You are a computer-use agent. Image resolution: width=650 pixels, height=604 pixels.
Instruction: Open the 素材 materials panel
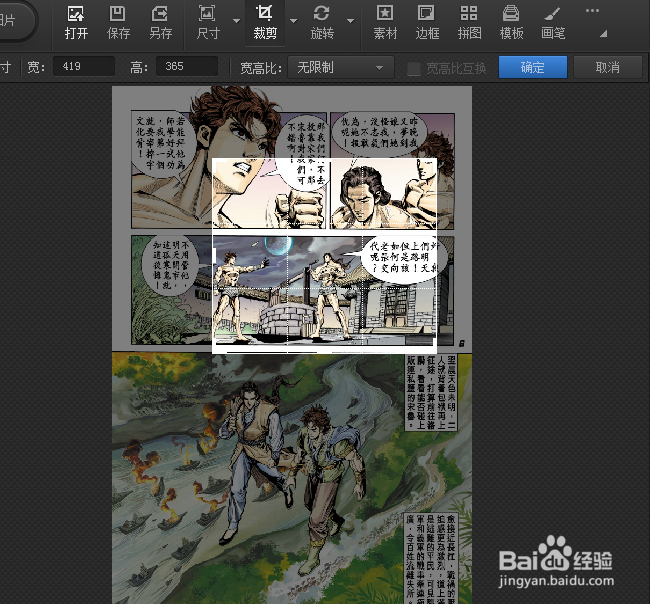coord(385,23)
